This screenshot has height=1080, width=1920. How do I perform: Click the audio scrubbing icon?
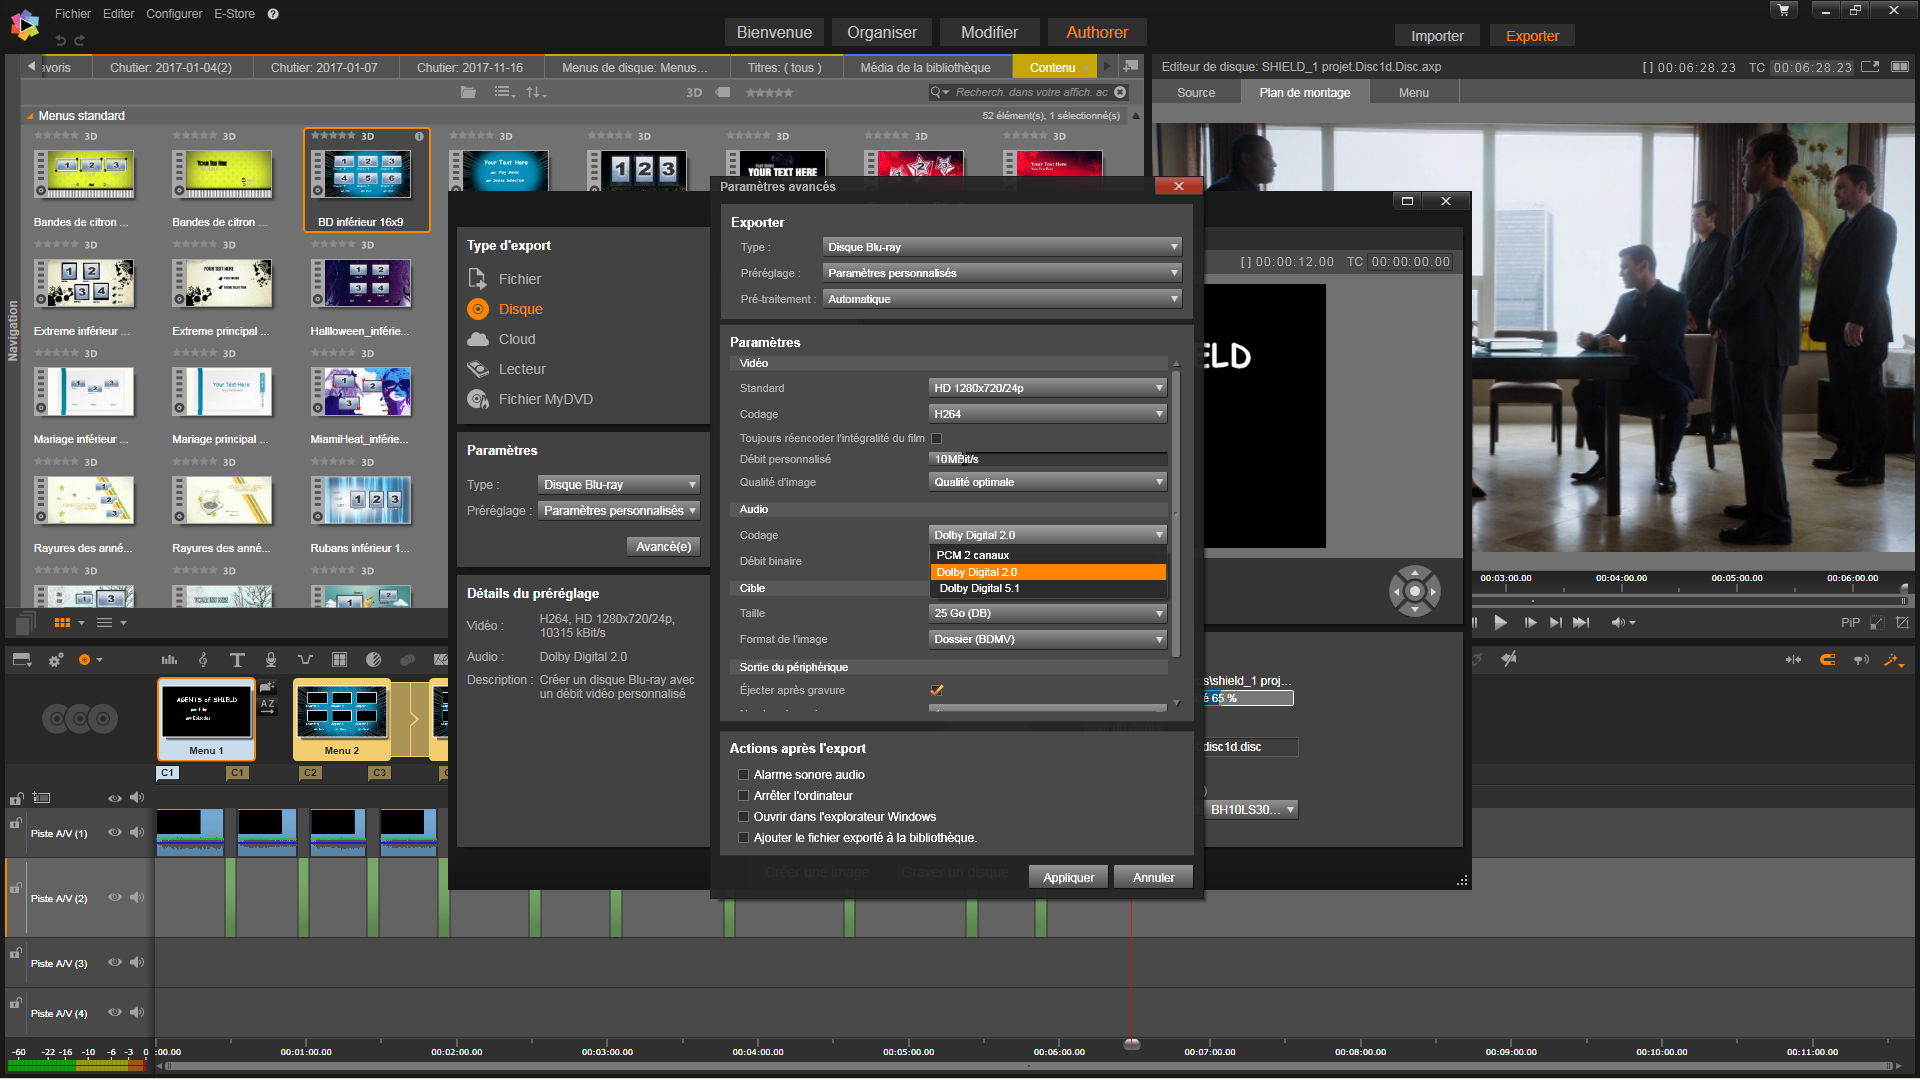1861,660
